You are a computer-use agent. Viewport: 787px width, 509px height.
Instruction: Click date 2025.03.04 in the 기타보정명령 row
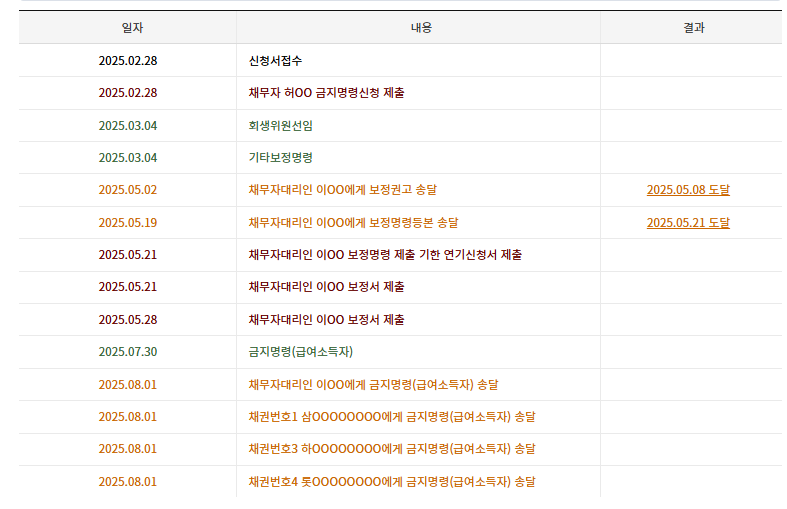tap(128, 158)
